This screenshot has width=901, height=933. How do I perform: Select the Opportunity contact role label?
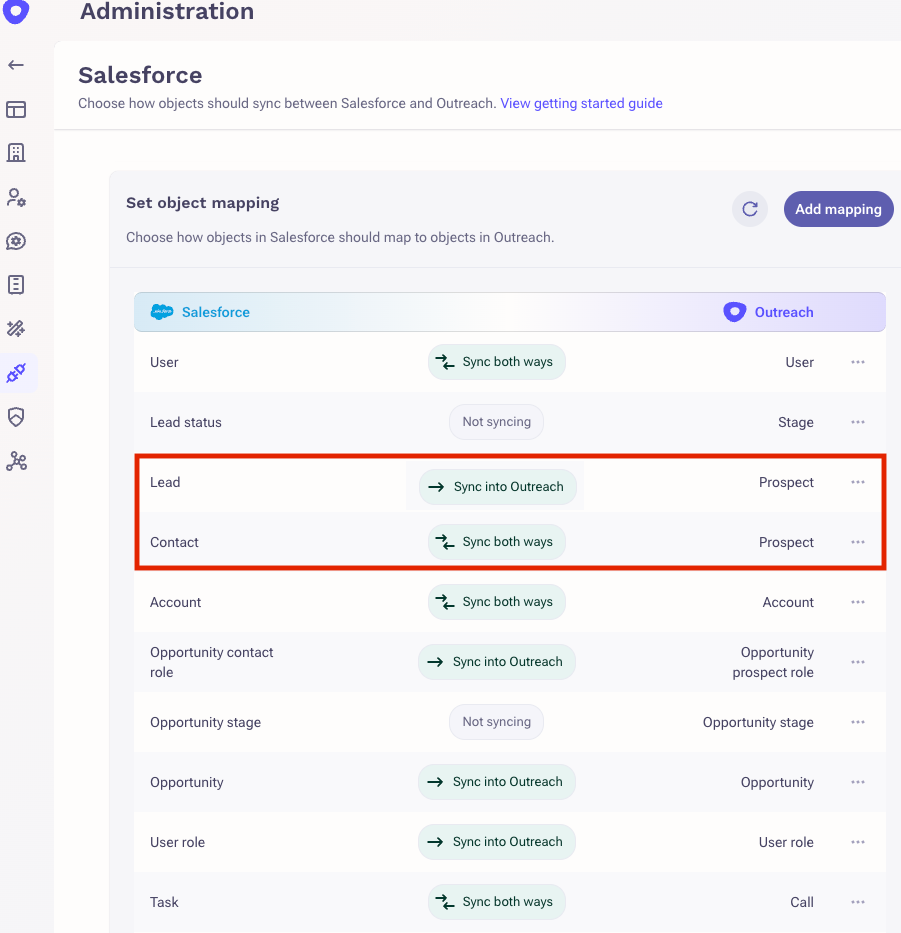tap(211, 662)
